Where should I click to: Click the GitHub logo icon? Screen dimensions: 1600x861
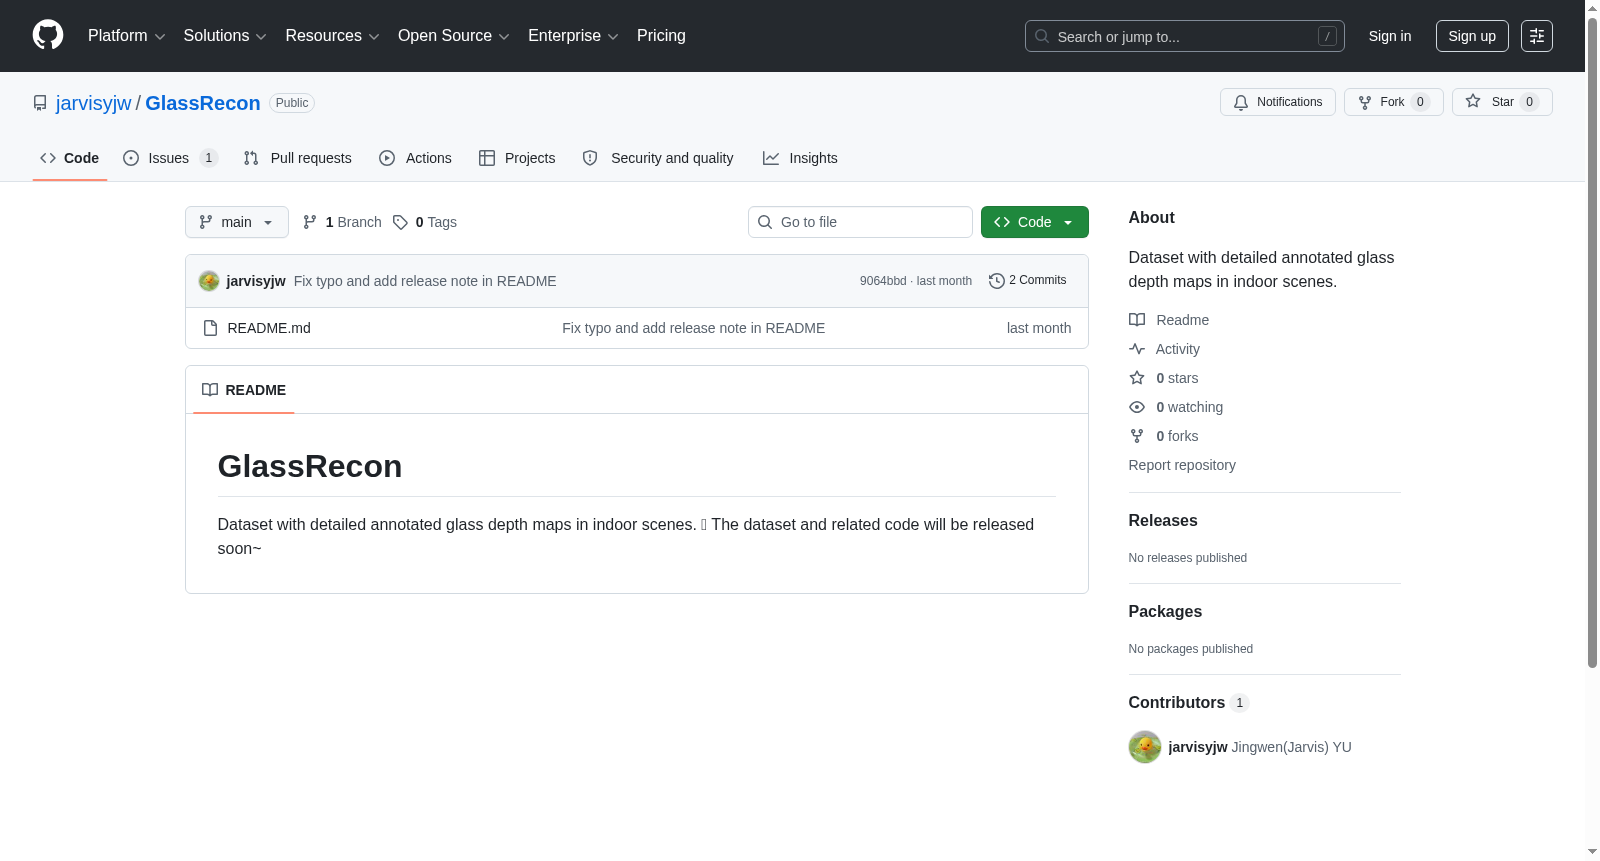(x=48, y=35)
